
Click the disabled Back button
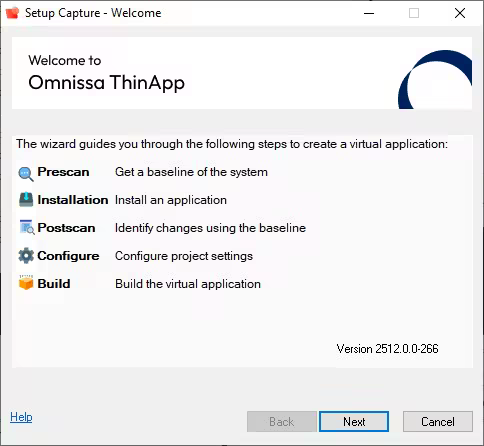[282, 422]
